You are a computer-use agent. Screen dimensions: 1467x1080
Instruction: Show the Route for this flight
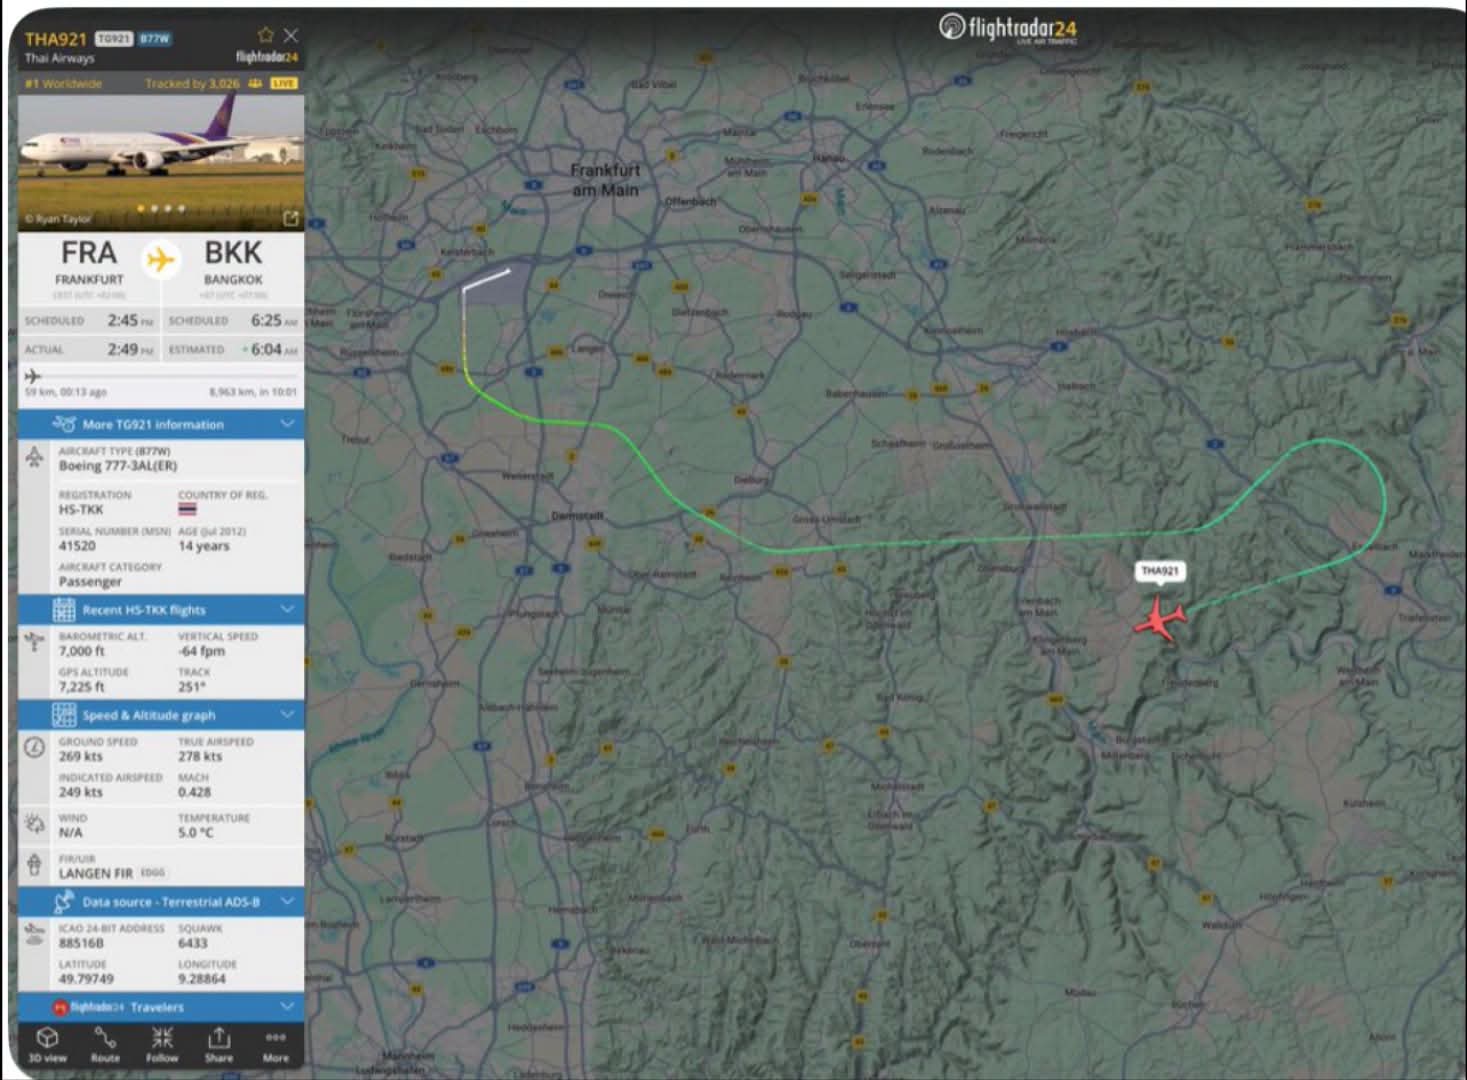(x=105, y=1044)
